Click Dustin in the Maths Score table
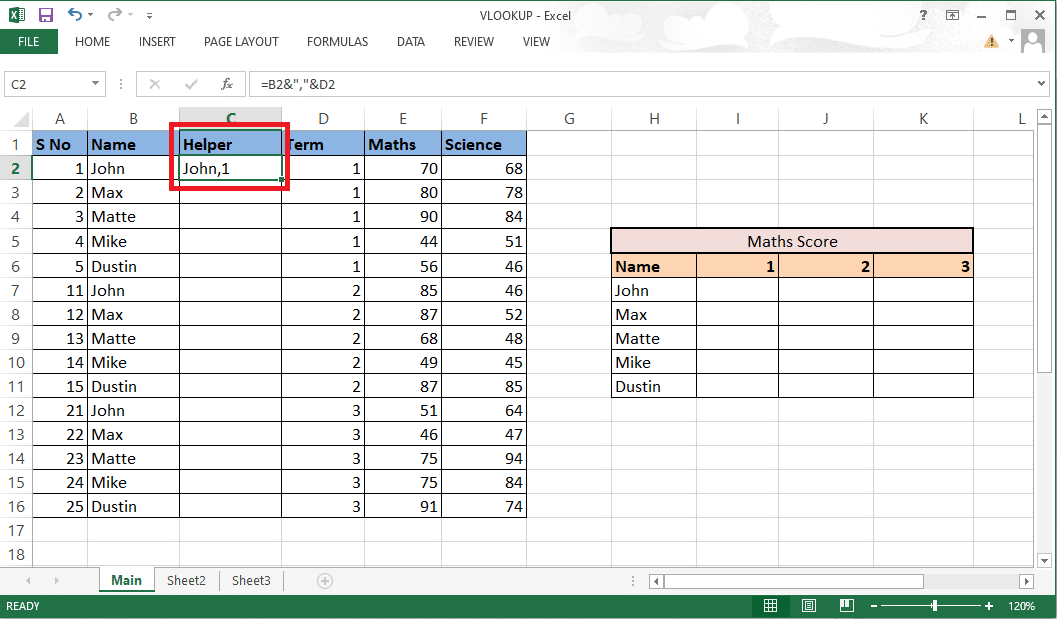The width and height of the screenshot is (1057, 619). [x=654, y=386]
